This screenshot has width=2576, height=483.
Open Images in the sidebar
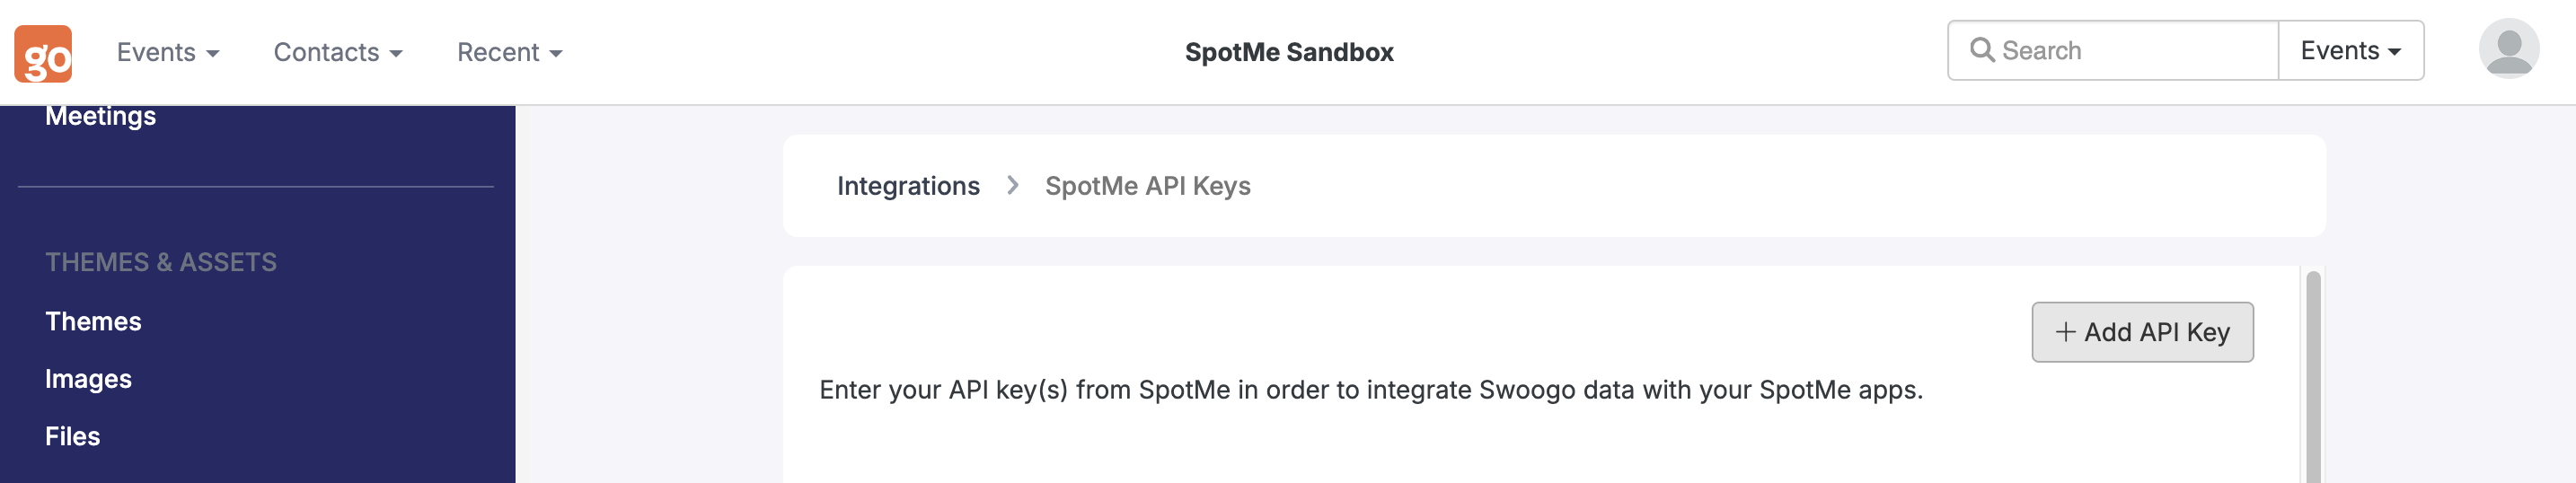click(88, 379)
